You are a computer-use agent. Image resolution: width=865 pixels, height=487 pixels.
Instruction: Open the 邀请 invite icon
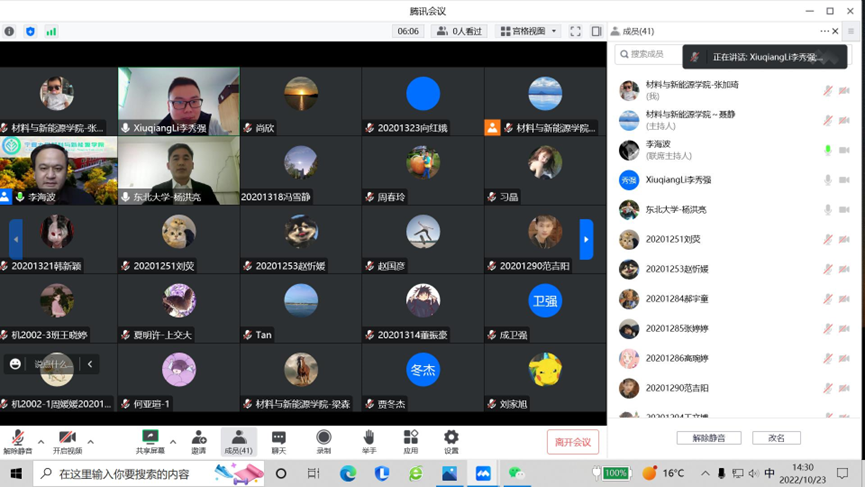coord(198,441)
